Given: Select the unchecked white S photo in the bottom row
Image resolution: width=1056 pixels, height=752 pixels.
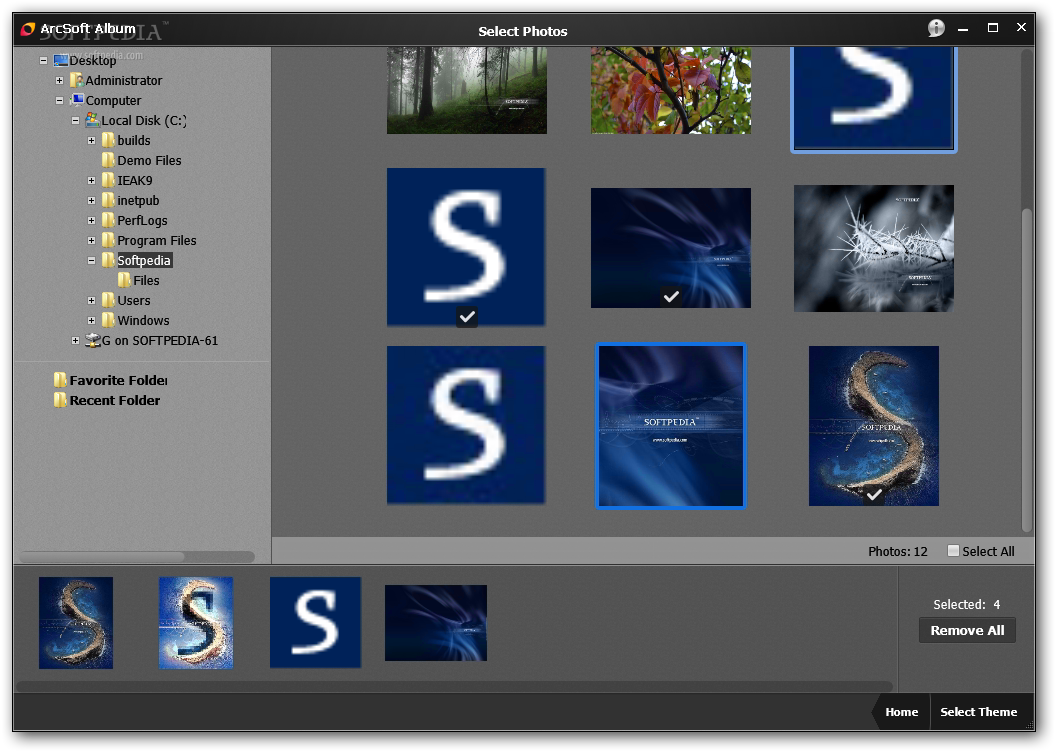Looking at the screenshot, I should [466, 425].
